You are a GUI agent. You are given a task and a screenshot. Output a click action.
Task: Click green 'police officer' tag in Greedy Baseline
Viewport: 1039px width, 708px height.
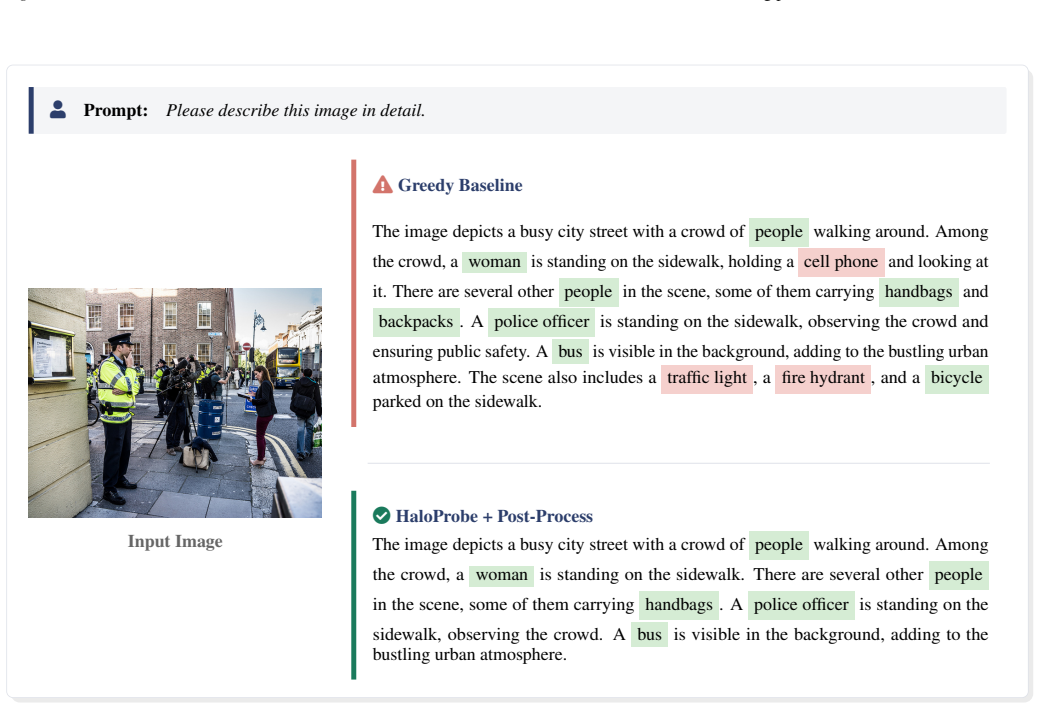(x=541, y=322)
